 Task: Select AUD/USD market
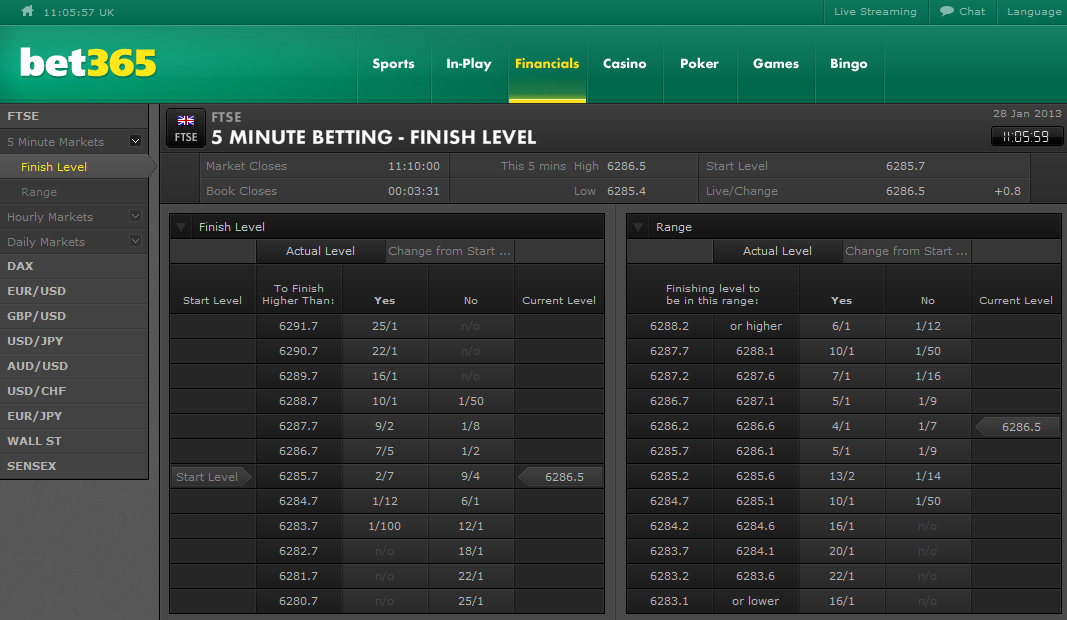point(74,366)
